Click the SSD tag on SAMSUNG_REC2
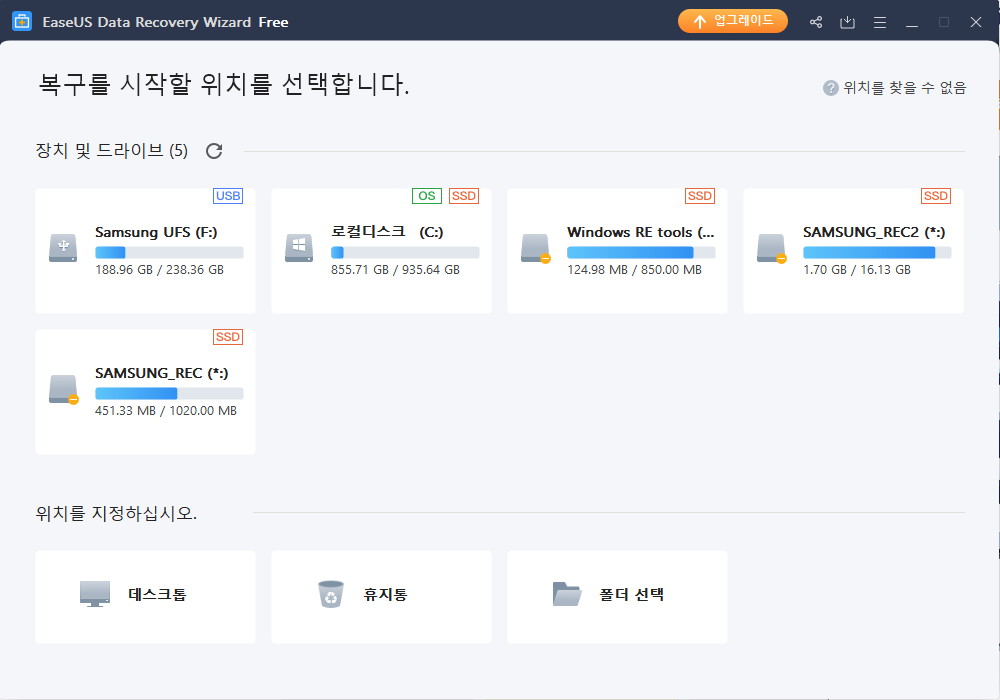This screenshot has height=700, width=1000. [x=936, y=196]
